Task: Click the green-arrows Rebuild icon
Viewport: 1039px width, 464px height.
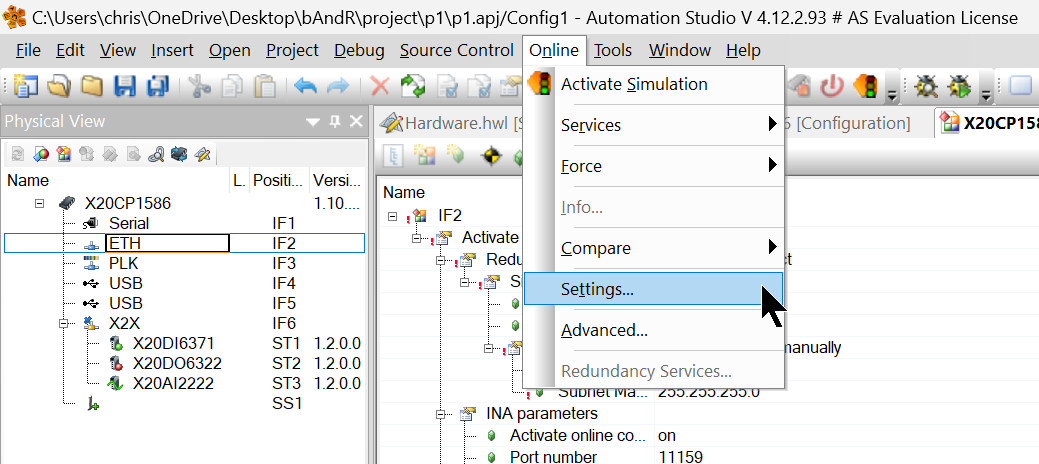Action: coord(413,86)
